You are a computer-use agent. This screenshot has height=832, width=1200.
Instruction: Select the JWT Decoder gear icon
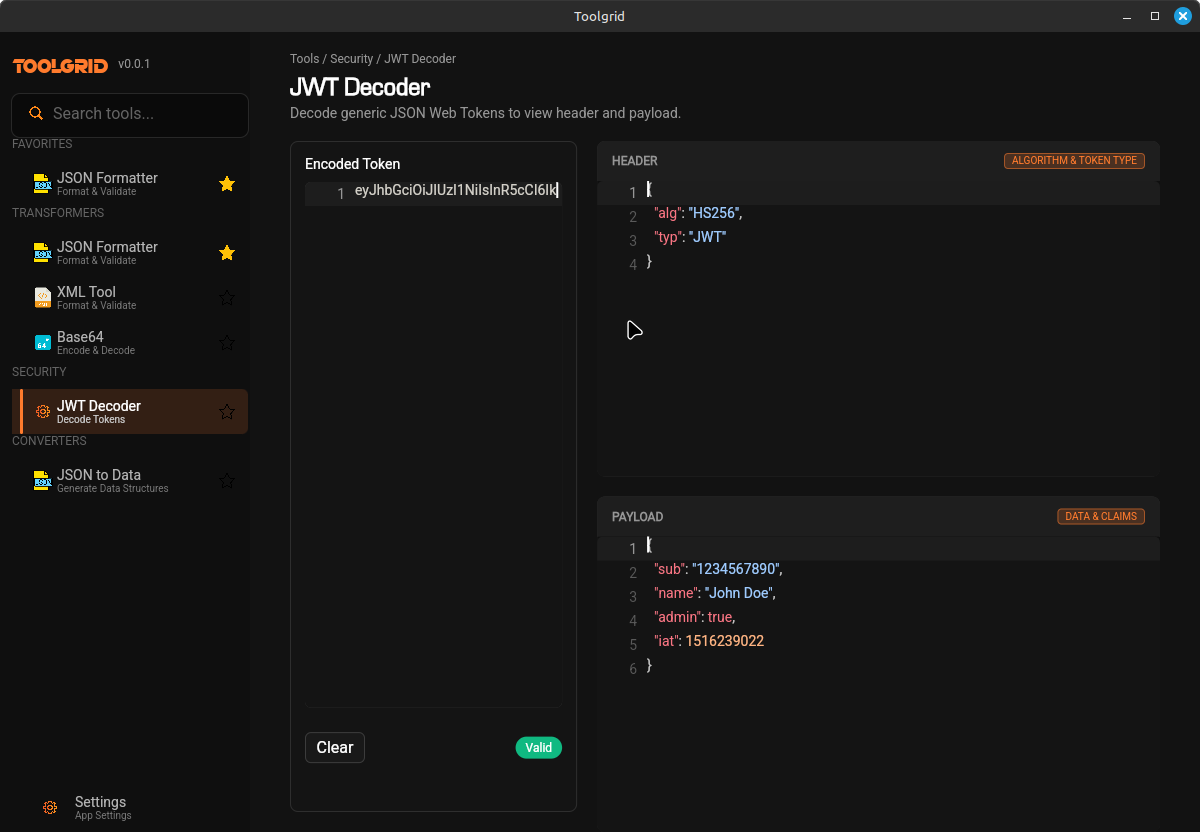point(42,411)
